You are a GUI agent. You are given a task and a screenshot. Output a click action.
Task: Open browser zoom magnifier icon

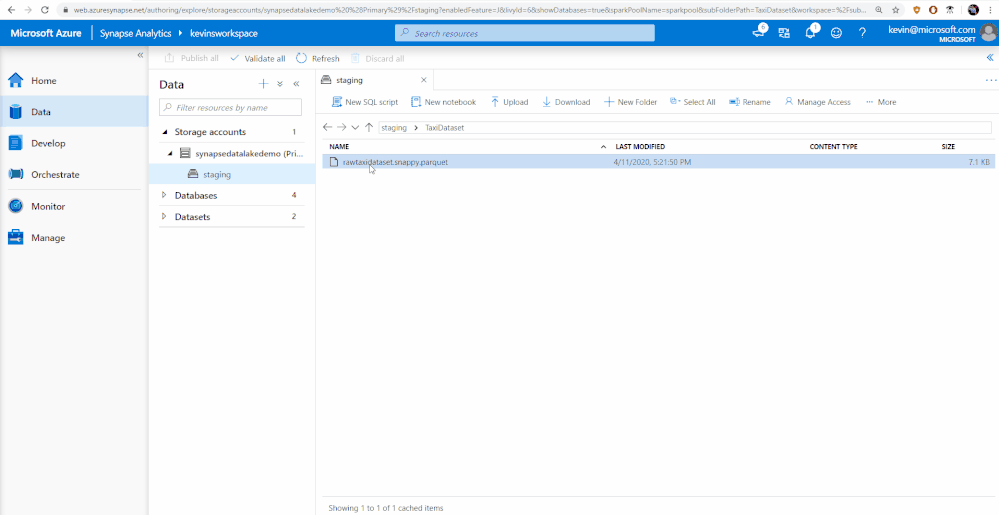point(879,10)
